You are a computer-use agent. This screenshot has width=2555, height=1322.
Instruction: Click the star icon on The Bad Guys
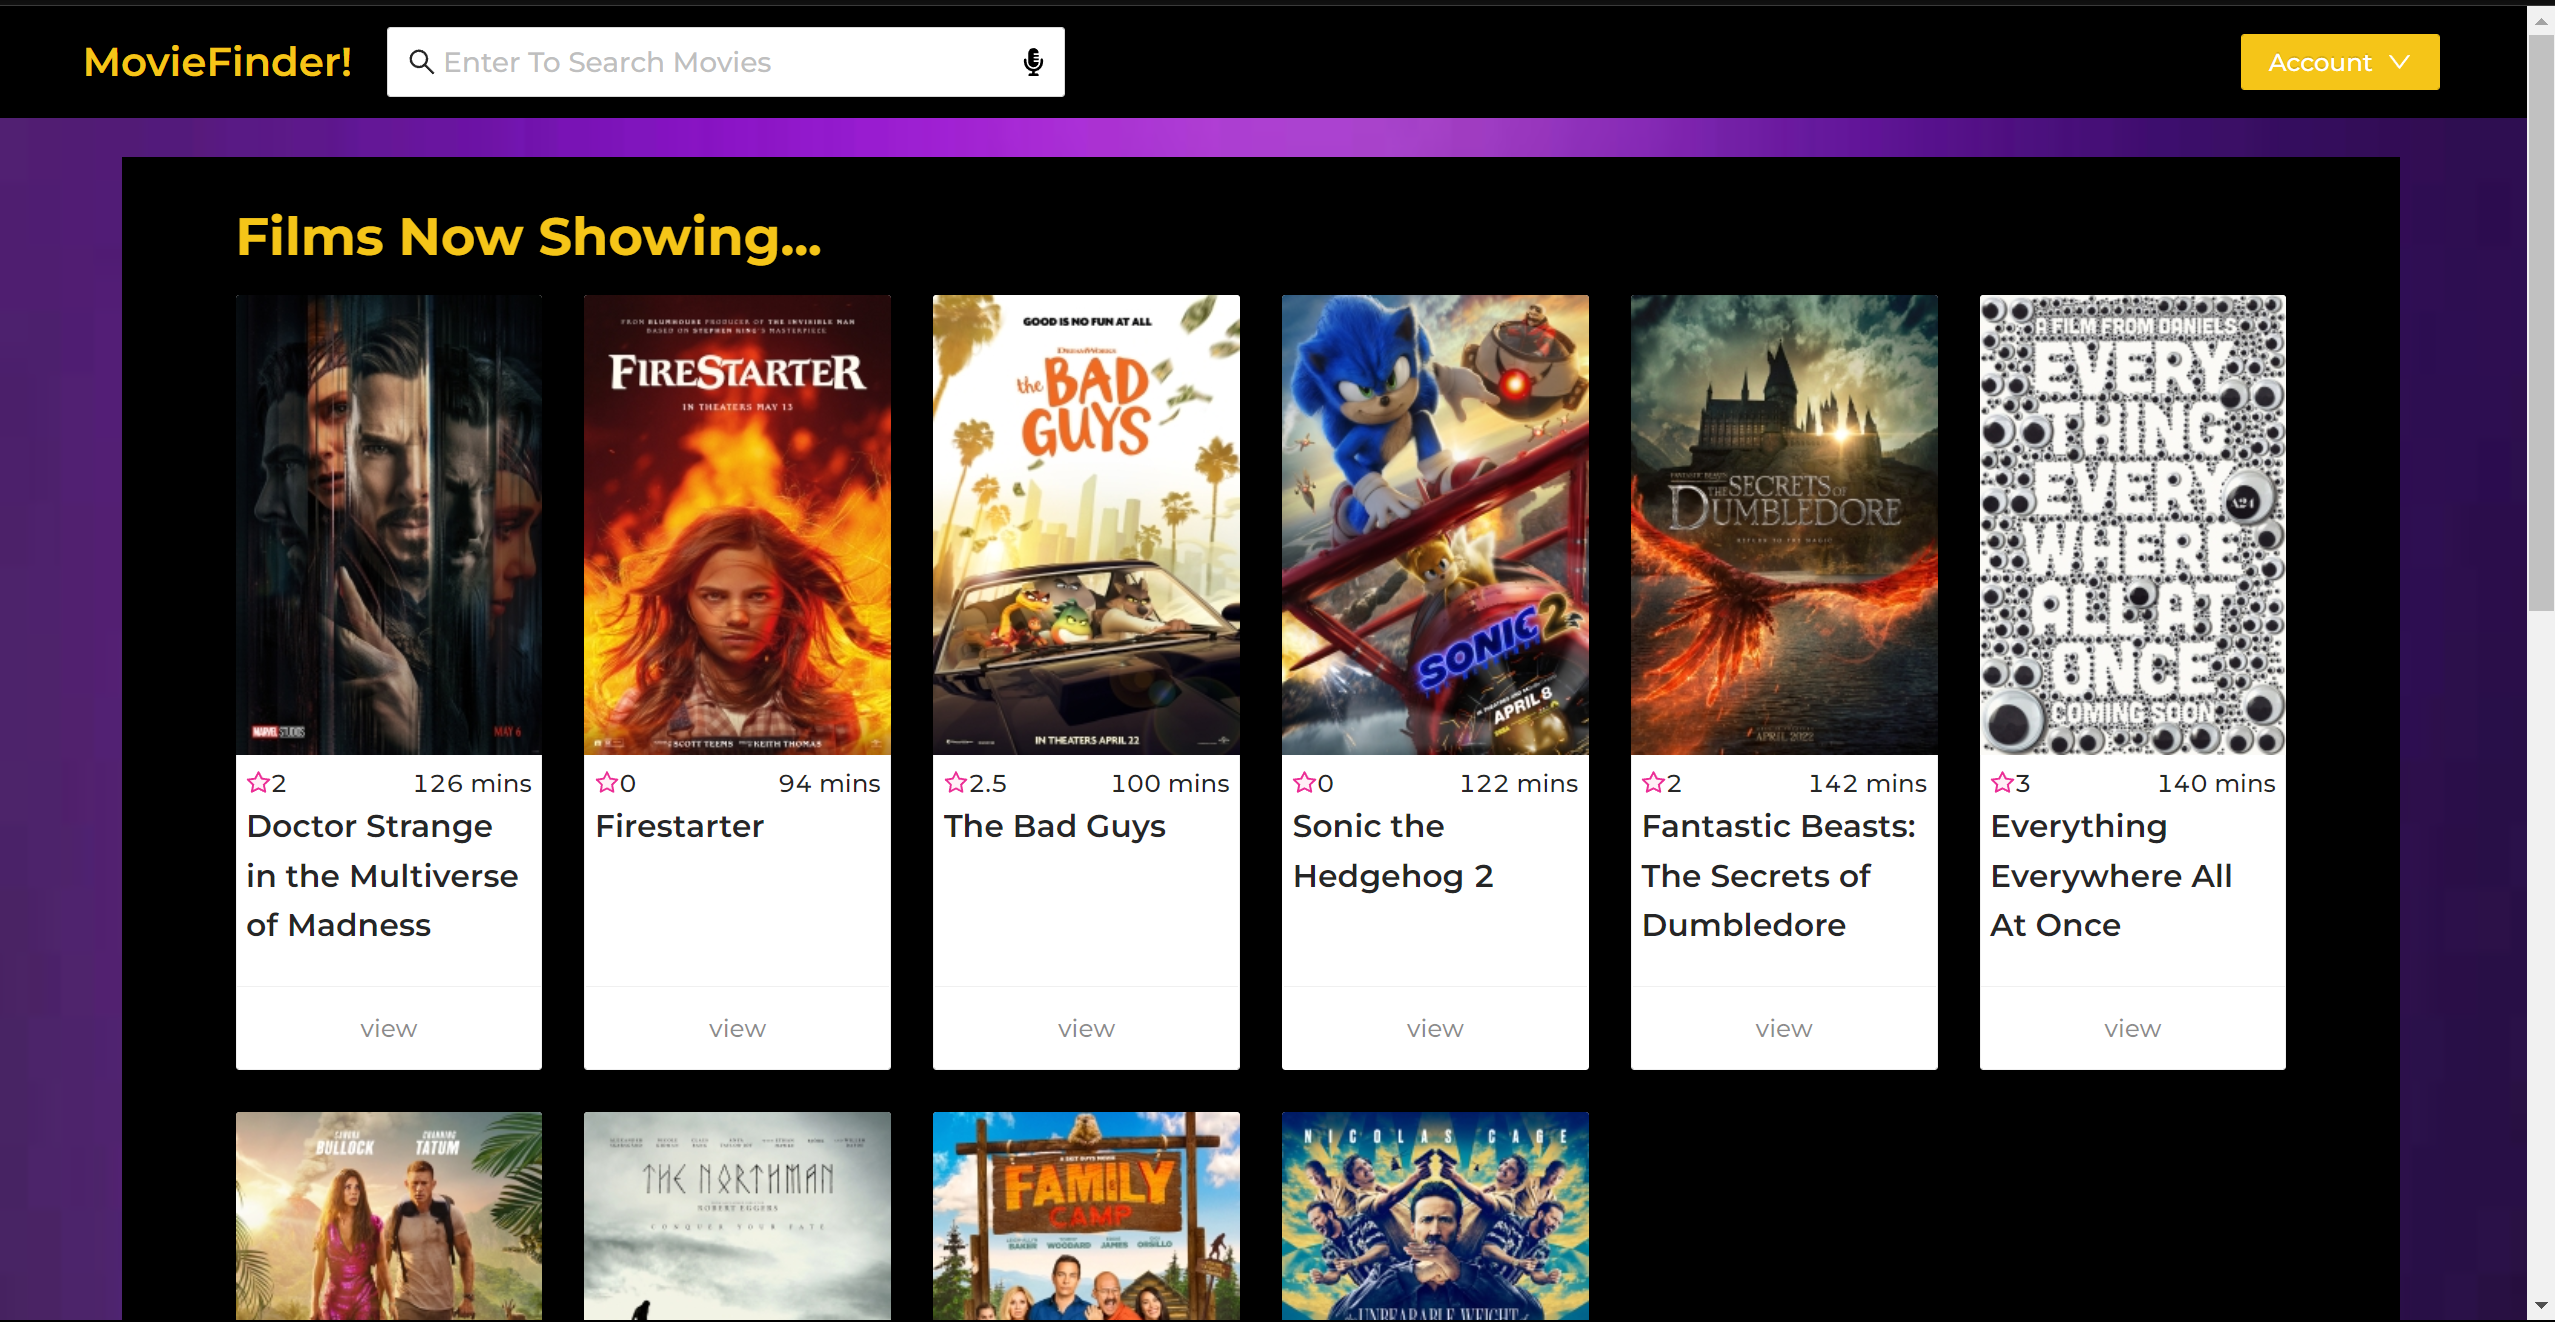(x=955, y=783)
